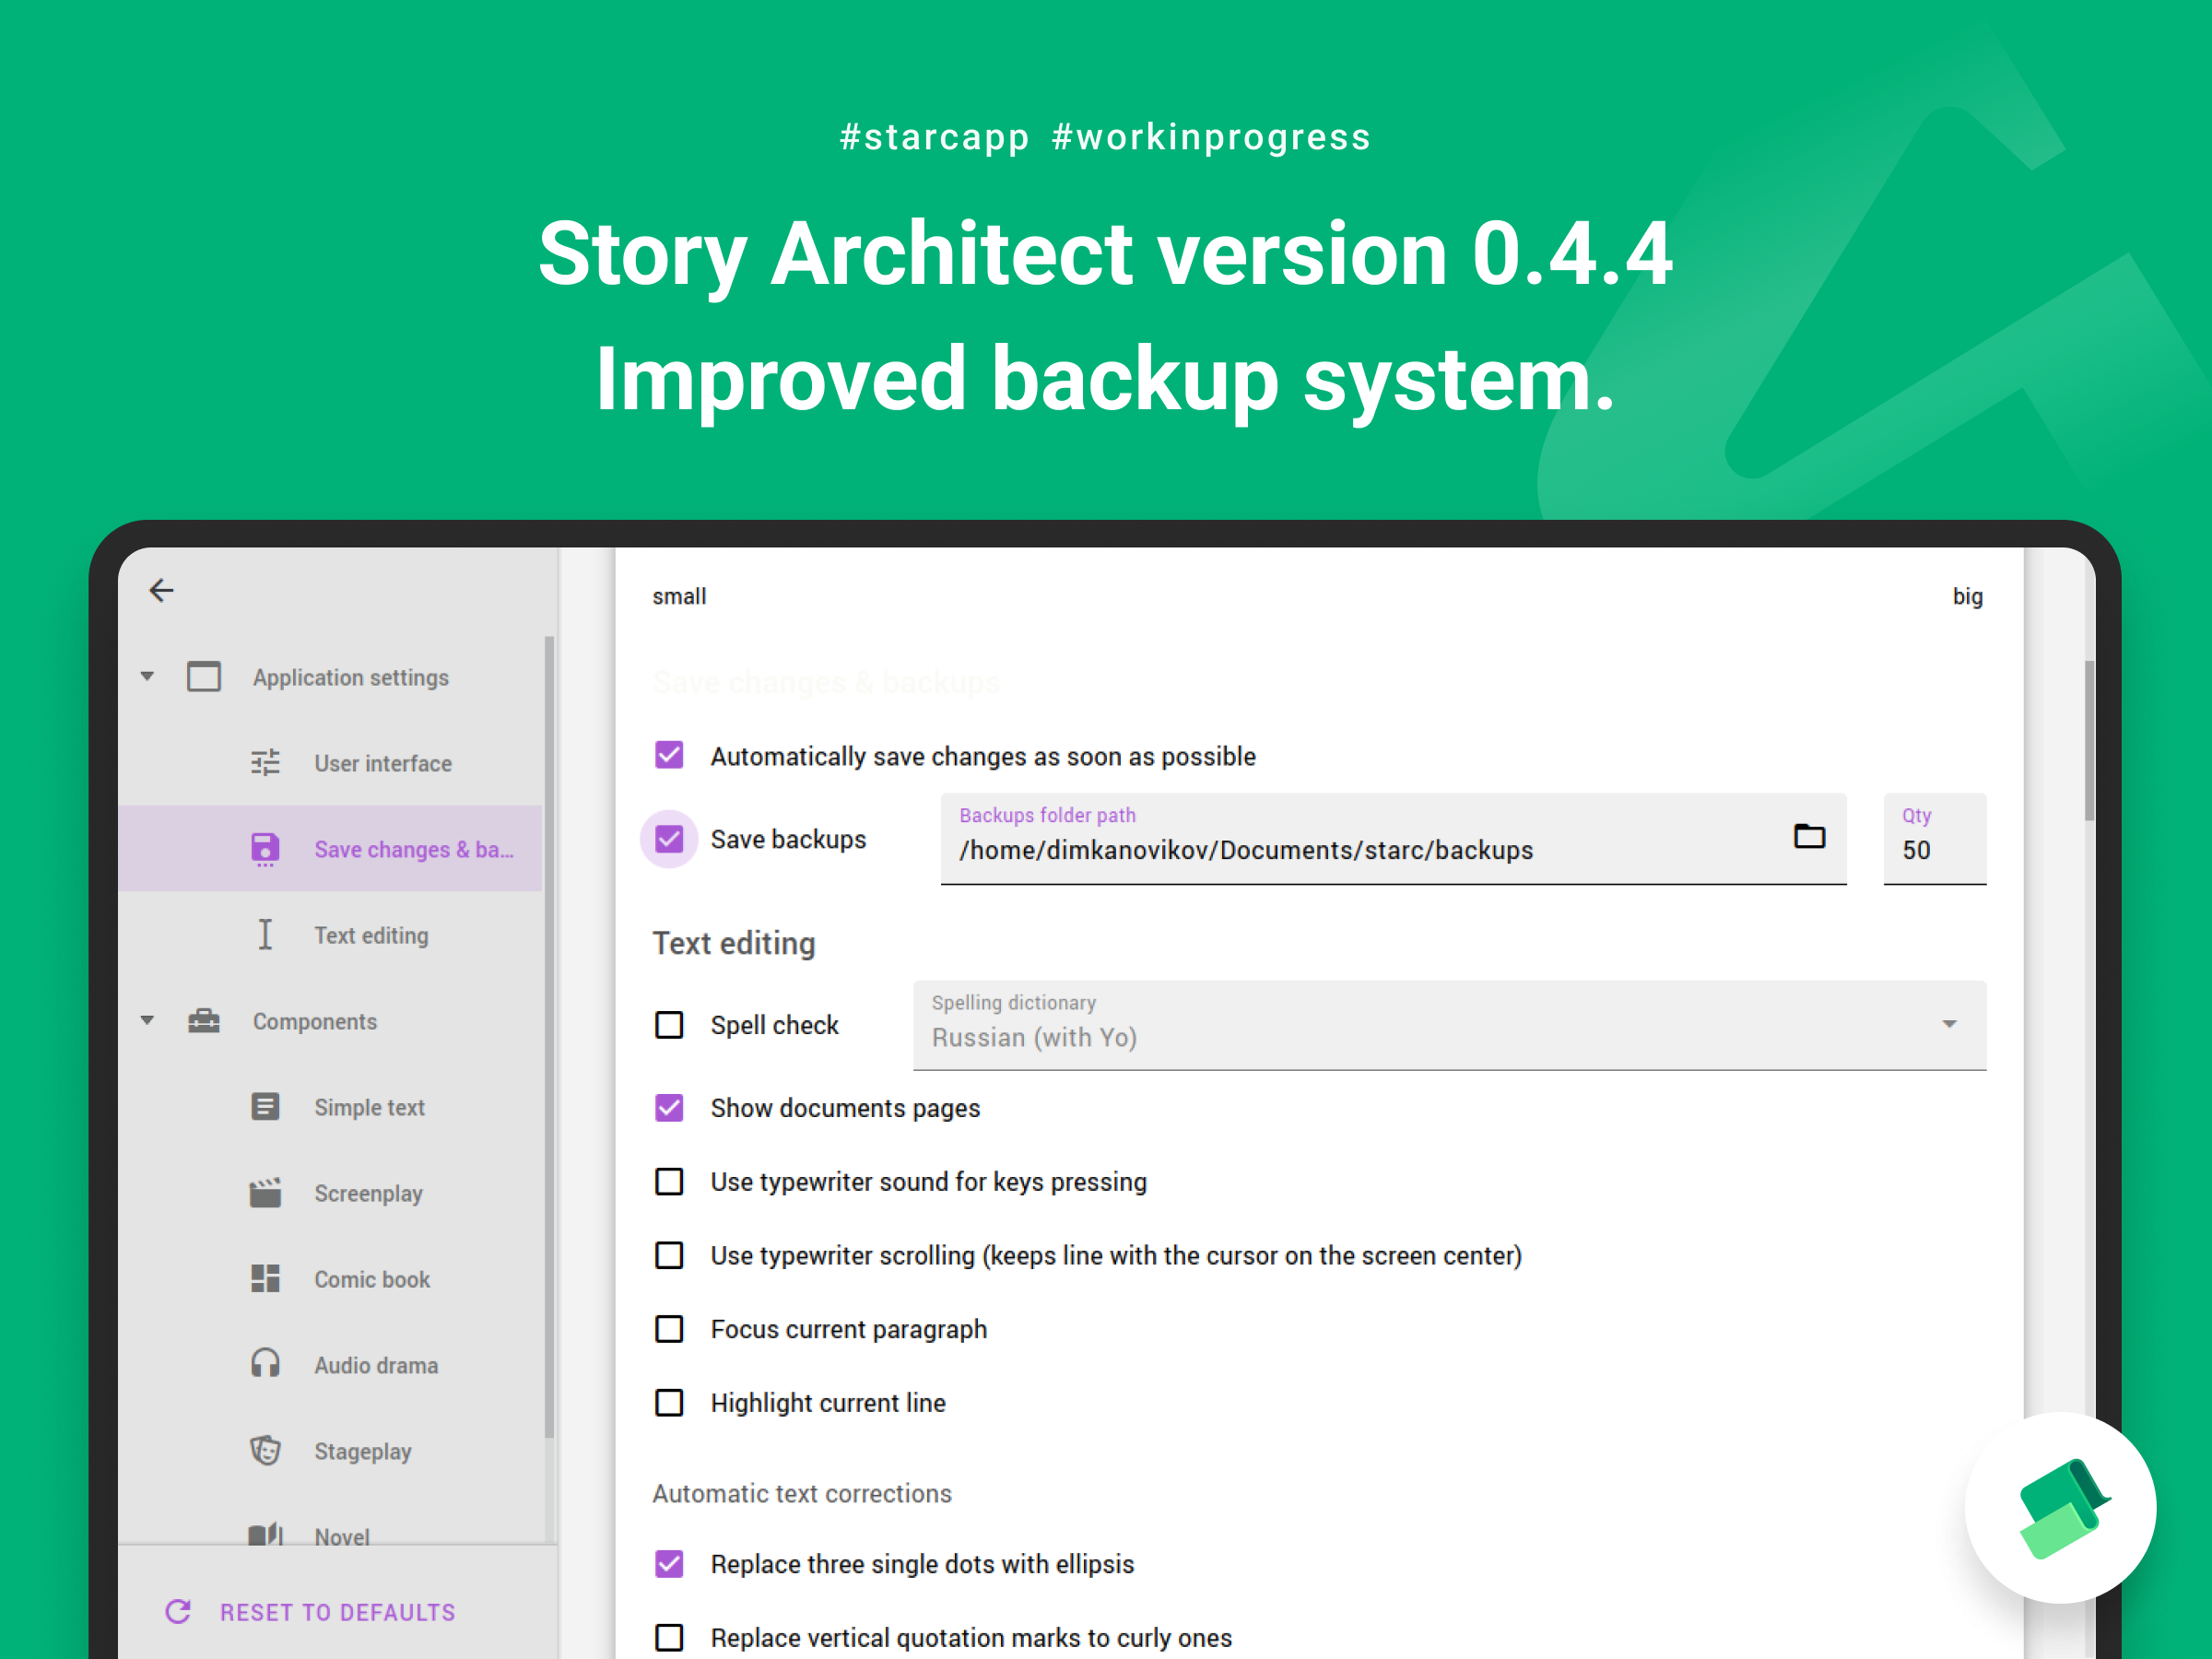Open Audio drama component settings
Viewport: 2212px width, 1659px height.
330,1365
